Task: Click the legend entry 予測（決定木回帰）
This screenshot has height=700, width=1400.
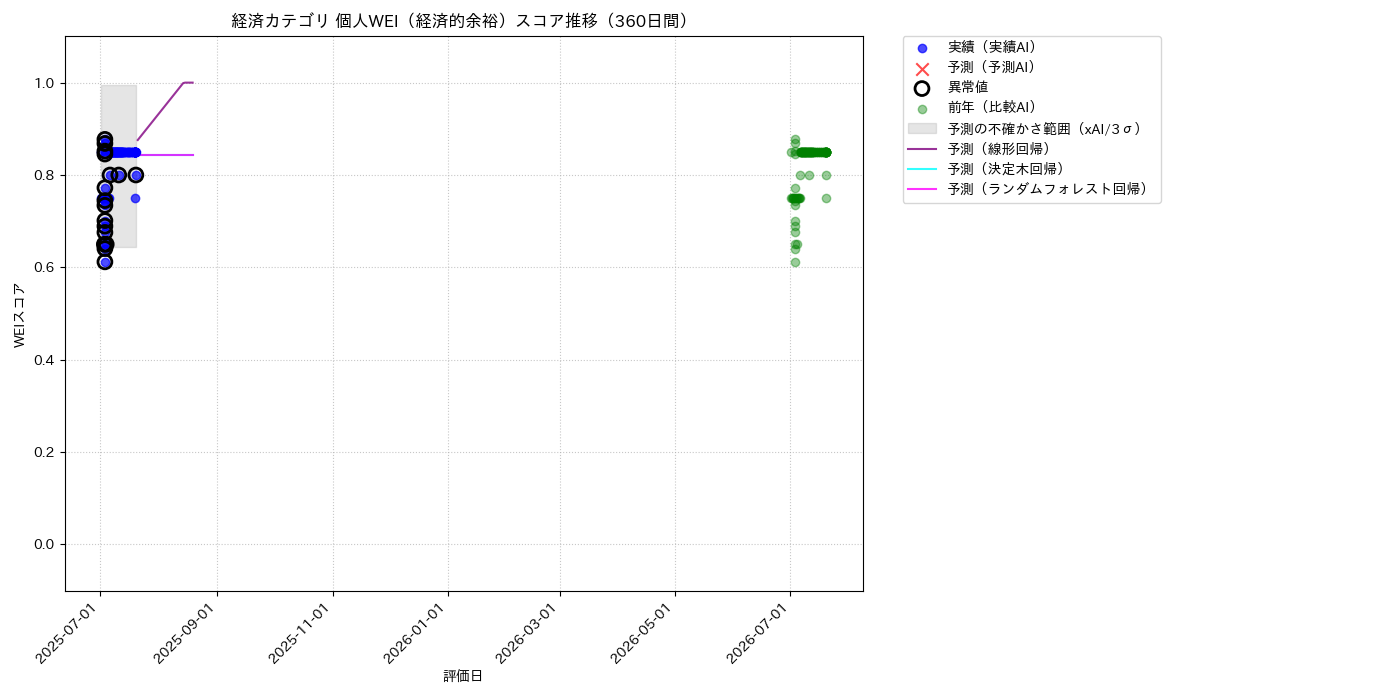Action: [1006, 168]
